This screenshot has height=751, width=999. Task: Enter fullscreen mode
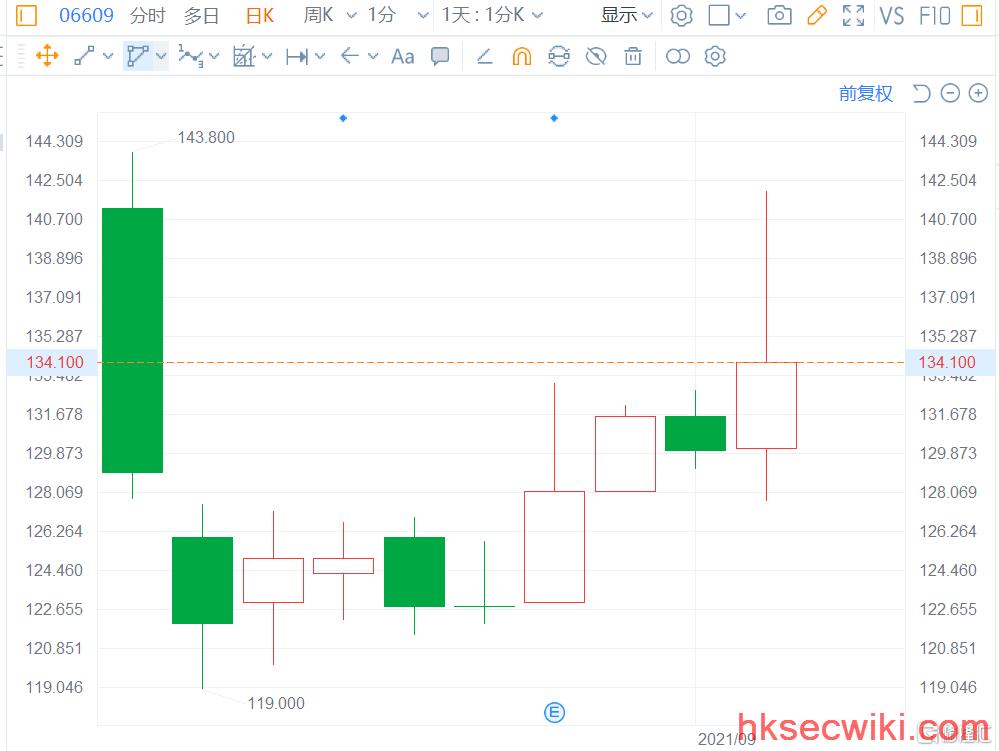pyautogui.click(x=853, y=15)
